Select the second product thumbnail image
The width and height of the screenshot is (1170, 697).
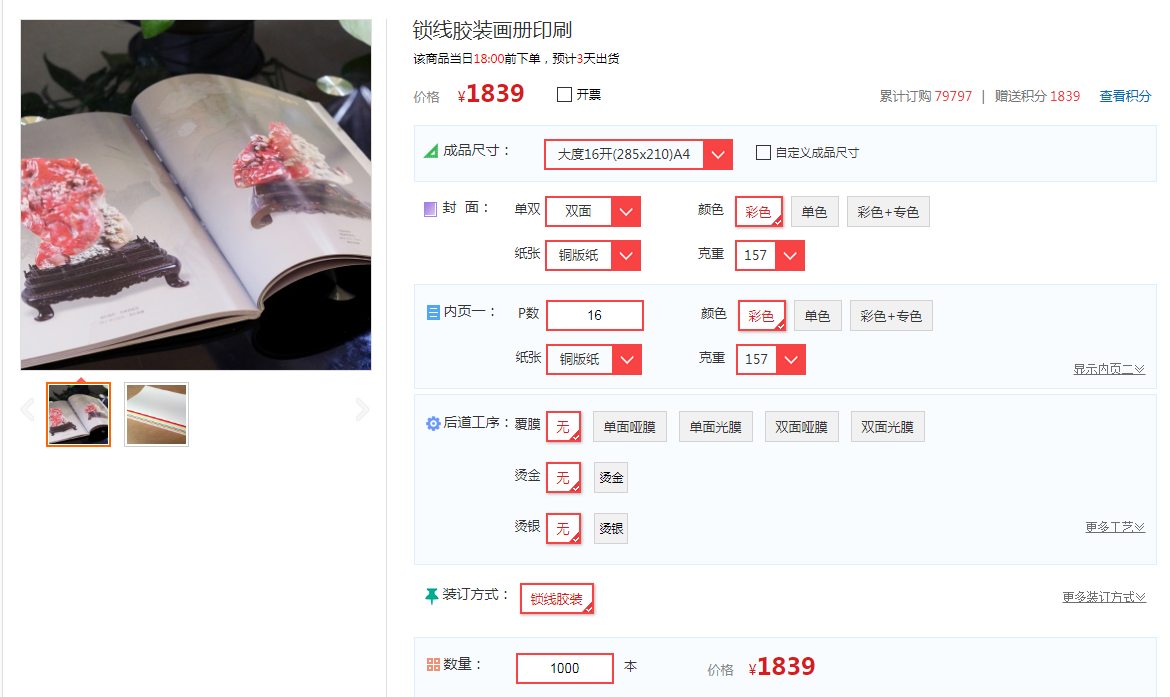157,414
